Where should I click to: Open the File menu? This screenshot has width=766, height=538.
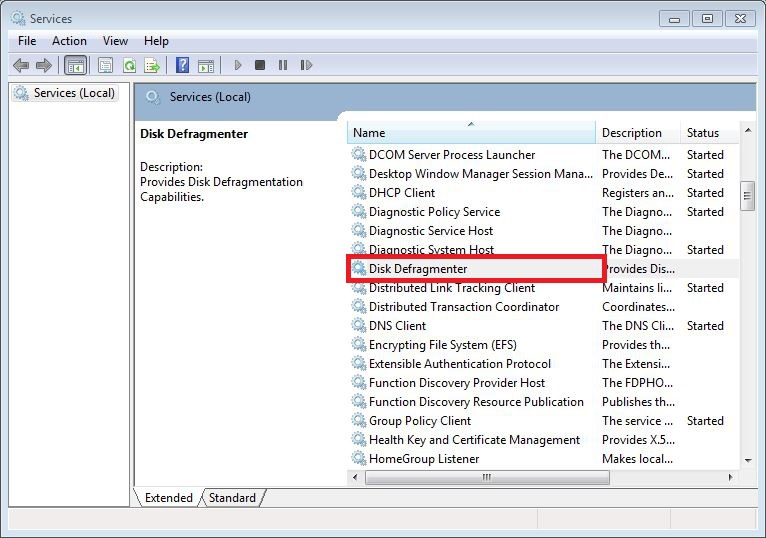[27, 41]
